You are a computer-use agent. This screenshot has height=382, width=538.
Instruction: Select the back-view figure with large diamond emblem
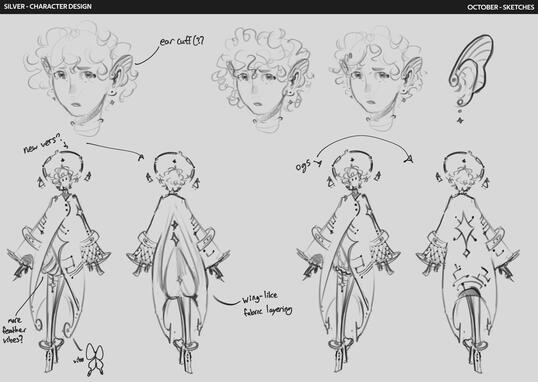468,262
